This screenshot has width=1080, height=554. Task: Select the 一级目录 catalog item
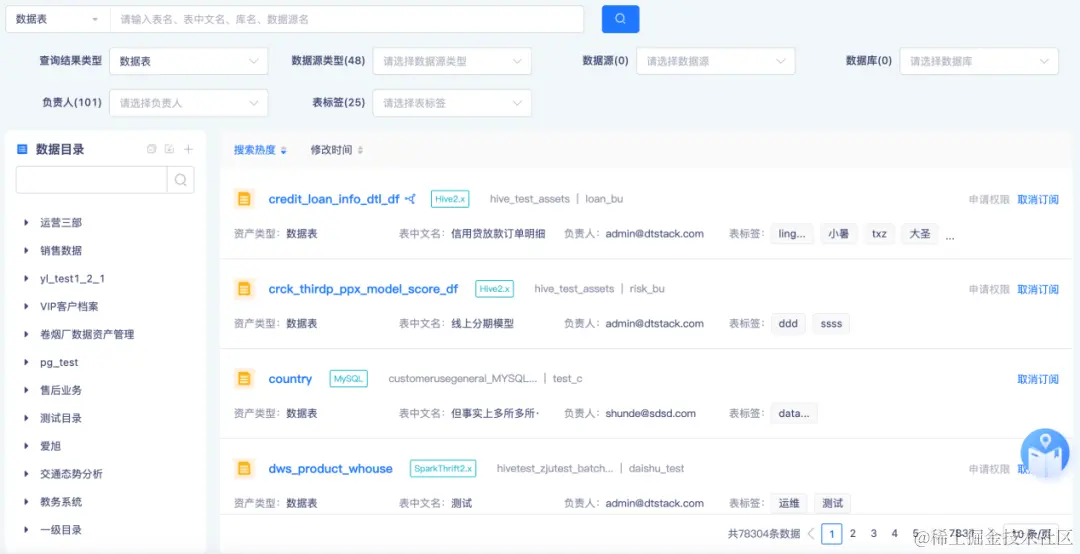(x=61, y=530)
